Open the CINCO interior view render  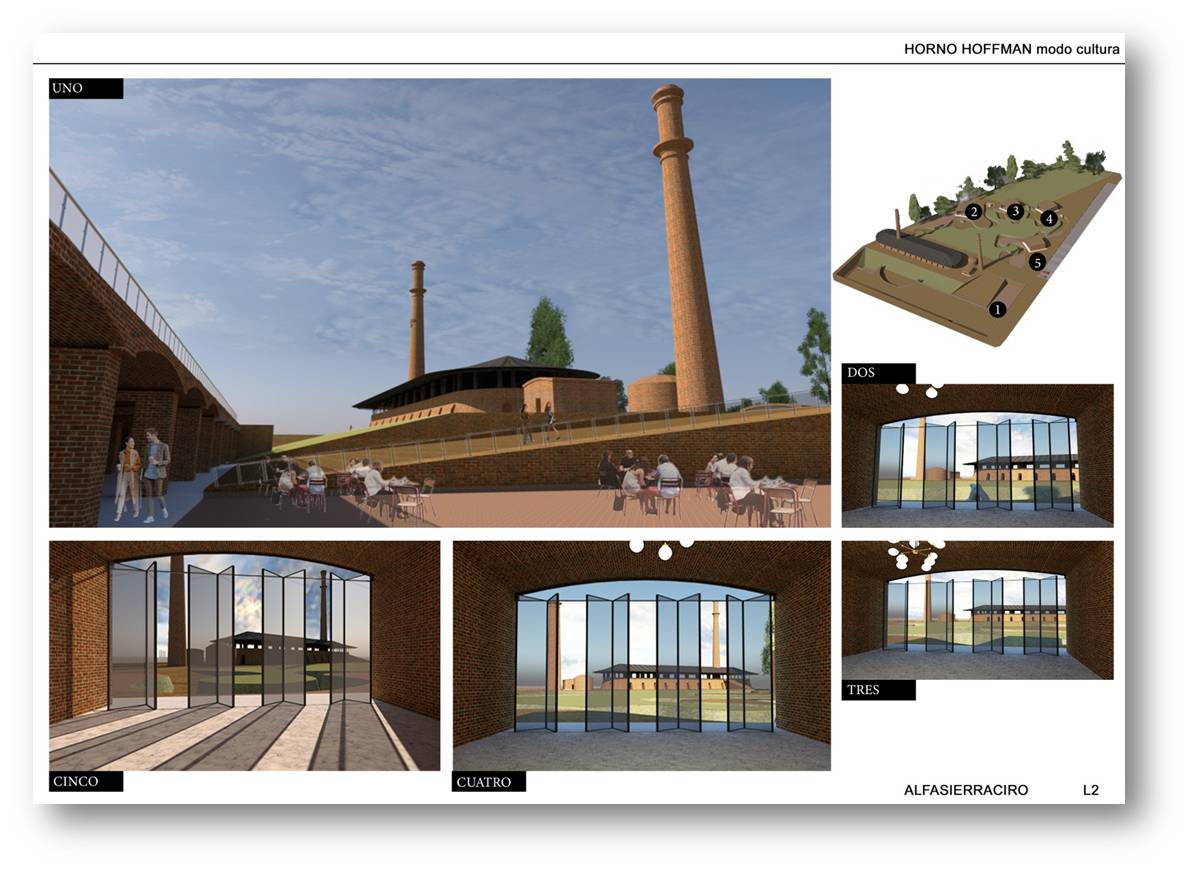244,656
